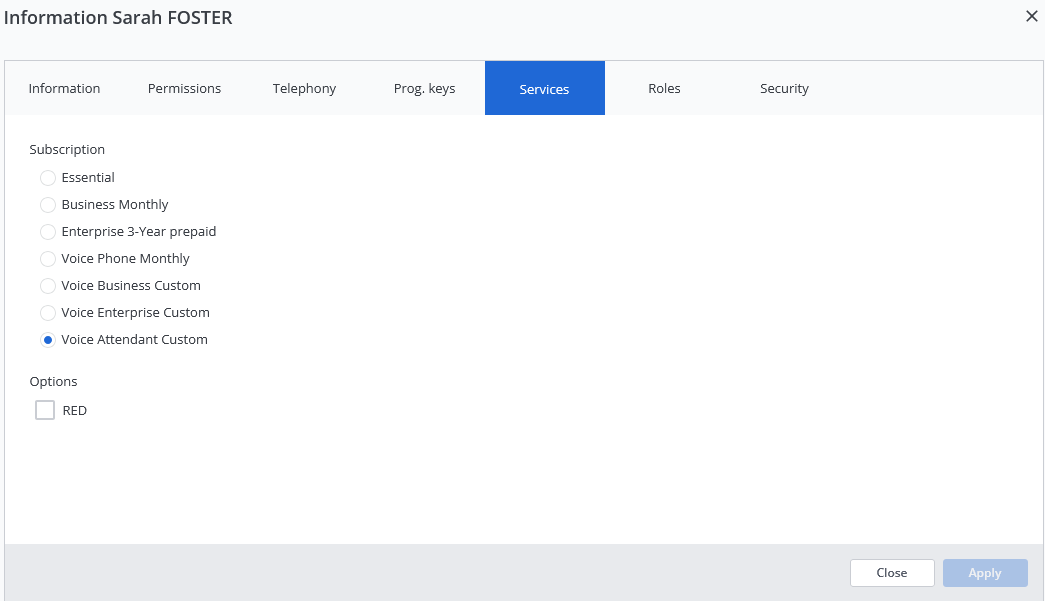This screenshot has width=1045, height=601.
Task: Go to the Telephony tab
Action: (x=304, y=88)
